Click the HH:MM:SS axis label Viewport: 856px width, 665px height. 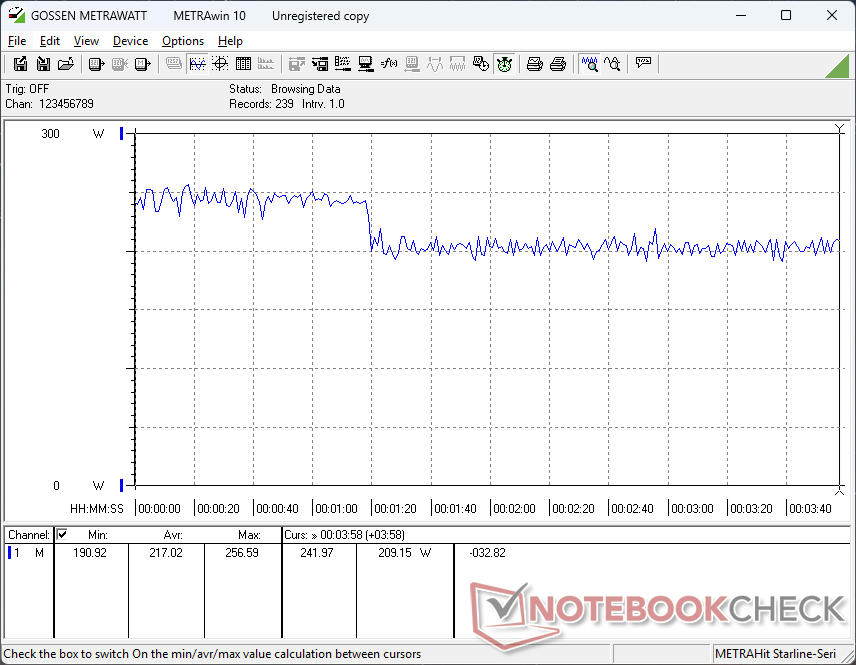pyautogui.click(x=97, y=508)
